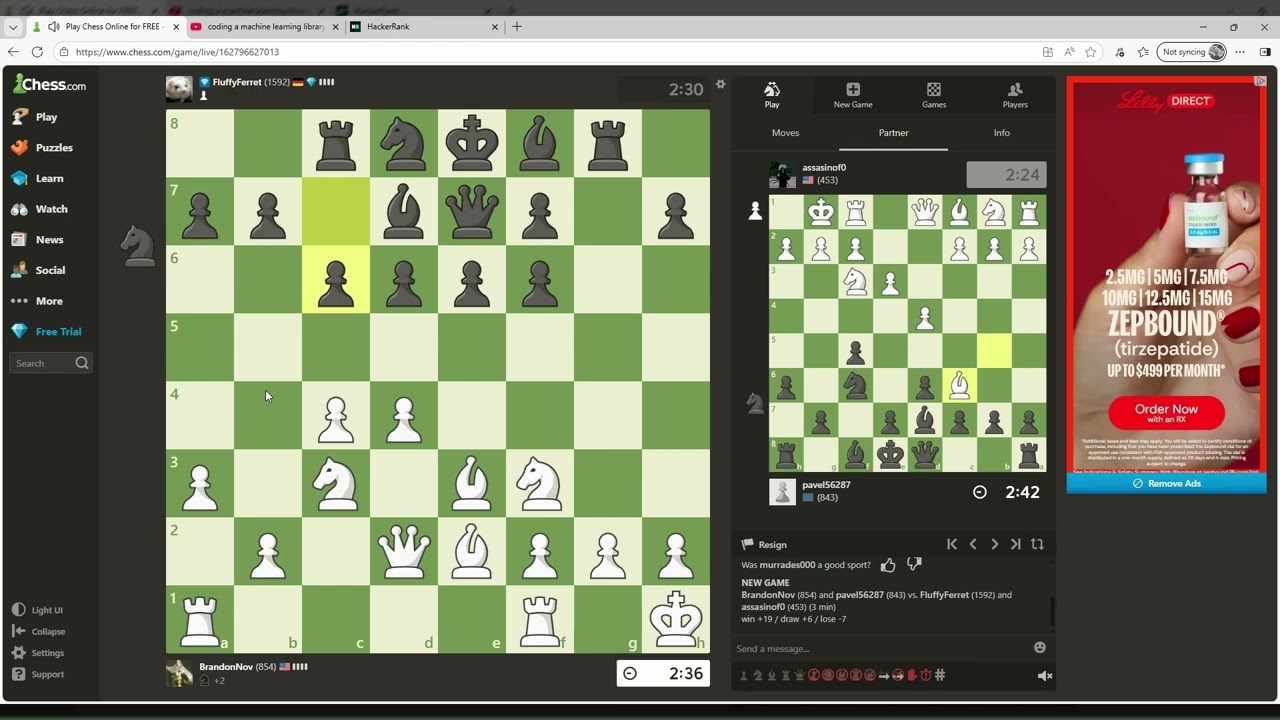Open Watch from the sidebar
The image size is (1280, 720).
pos(40,209)
